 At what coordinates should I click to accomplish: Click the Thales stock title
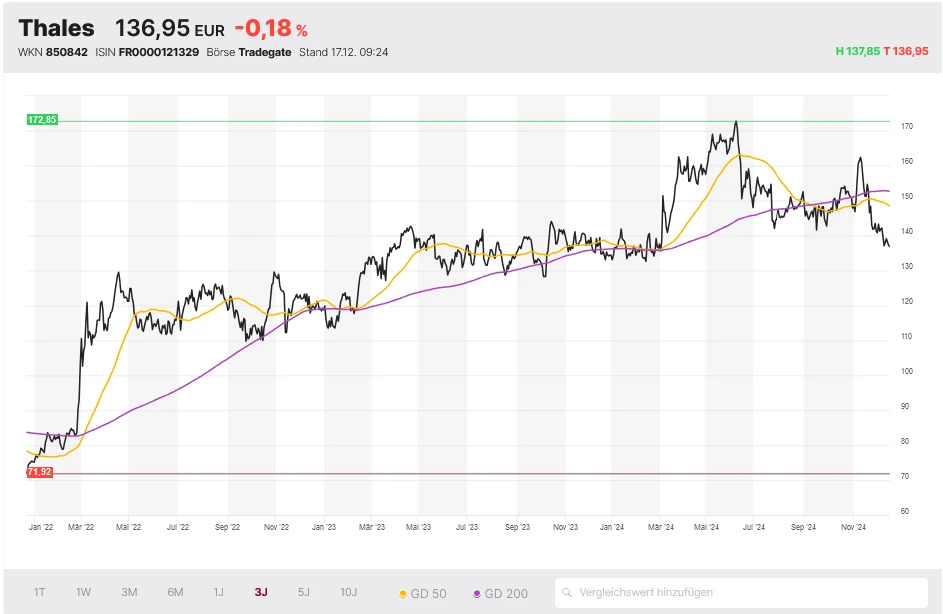(57, 28)
